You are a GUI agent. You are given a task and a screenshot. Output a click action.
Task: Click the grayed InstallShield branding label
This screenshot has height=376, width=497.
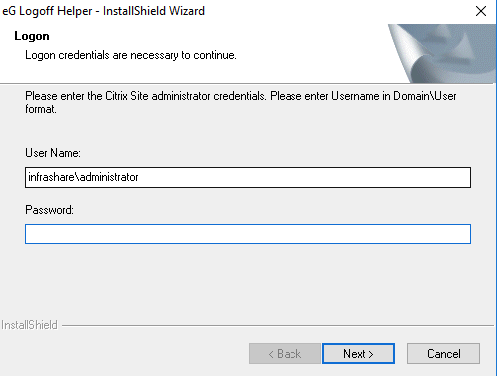click(x=29, y=325)
